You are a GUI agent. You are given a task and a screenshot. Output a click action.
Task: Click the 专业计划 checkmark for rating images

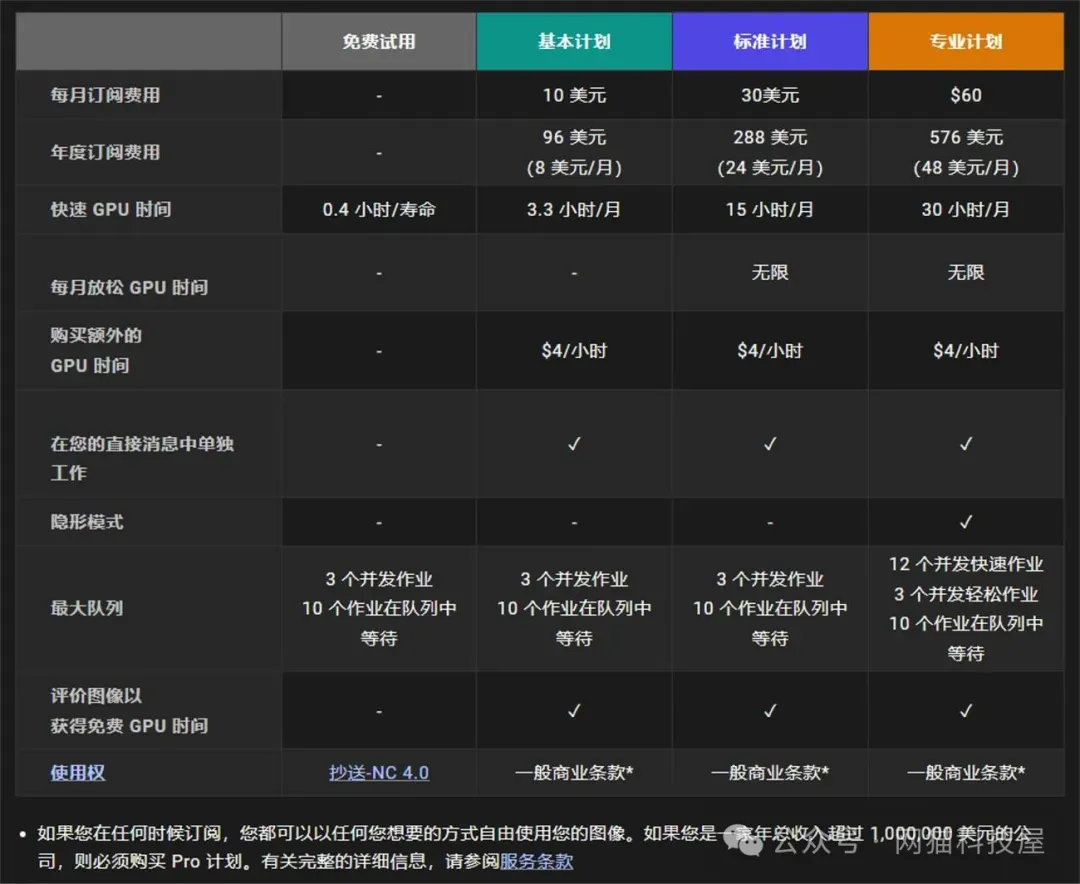pos(966,710)
